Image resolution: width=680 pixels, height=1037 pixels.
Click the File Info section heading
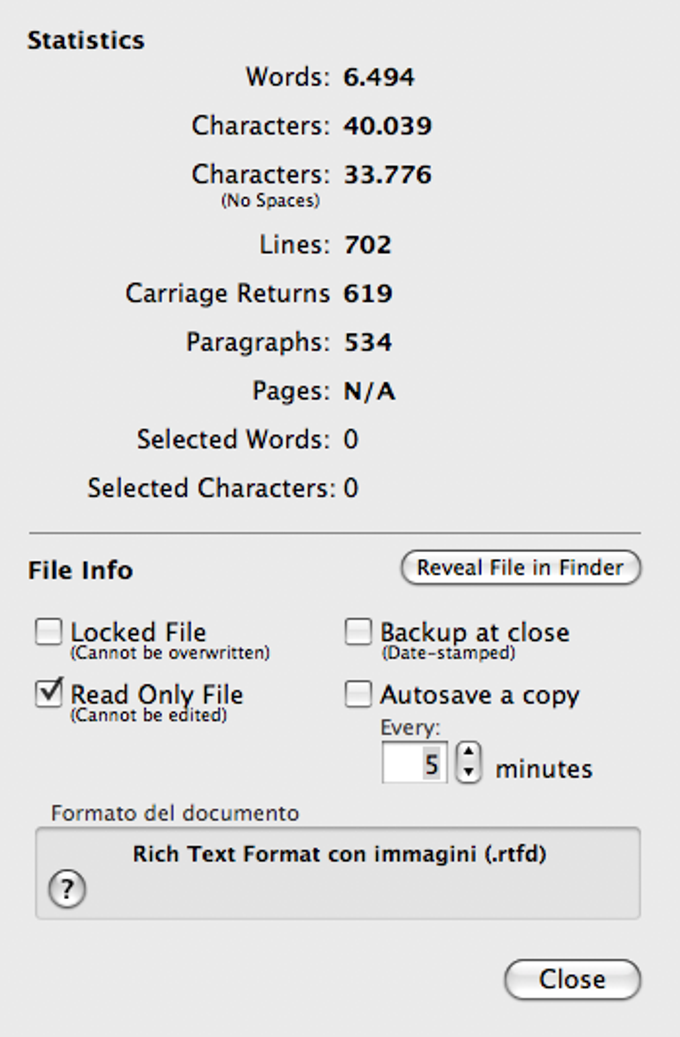(x=80, y=571)
